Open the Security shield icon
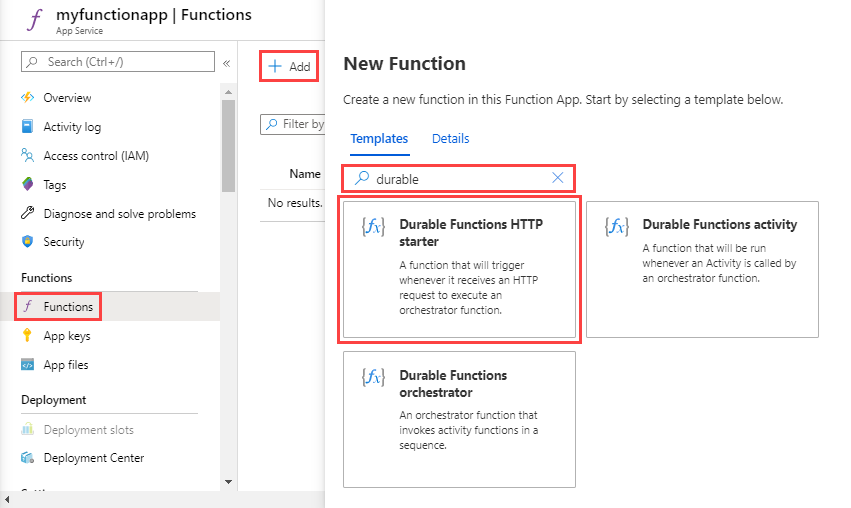This screenshot has width=851, height=508. point(28,242)
